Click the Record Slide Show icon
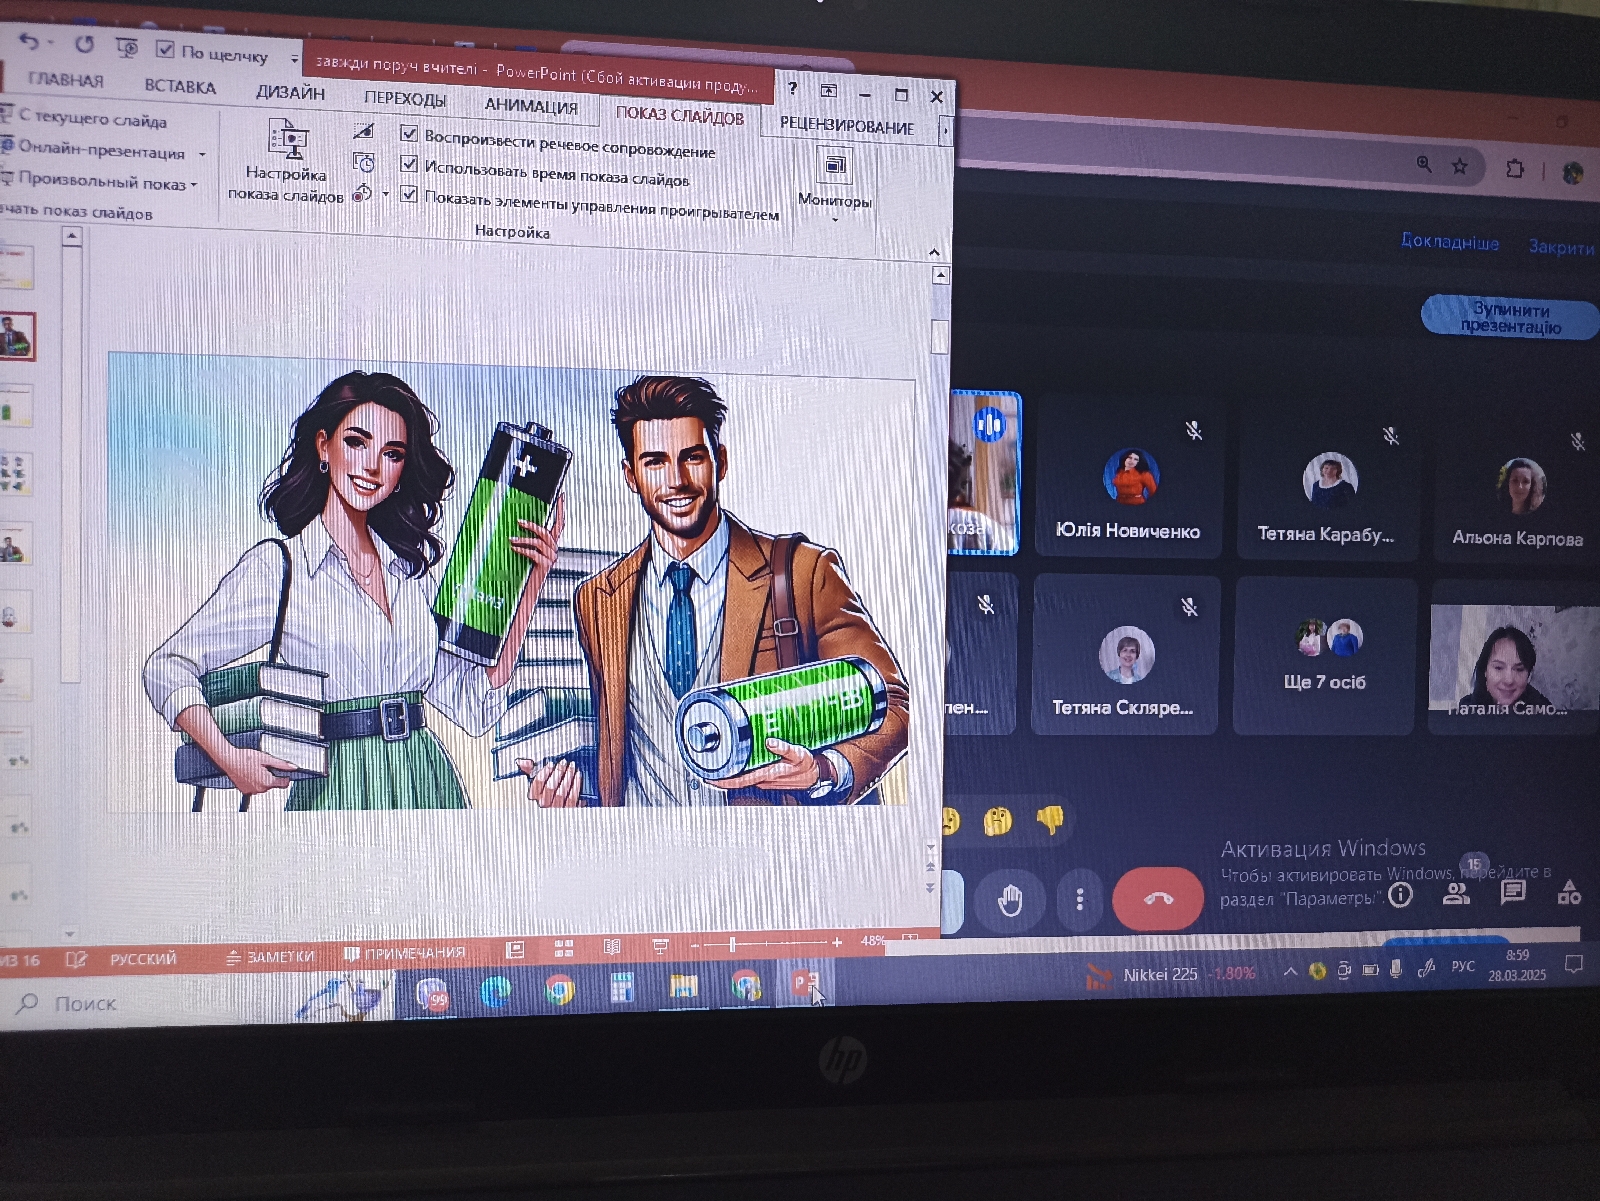The height and width of the screenshot is (1201, 1600). point(362,192)
